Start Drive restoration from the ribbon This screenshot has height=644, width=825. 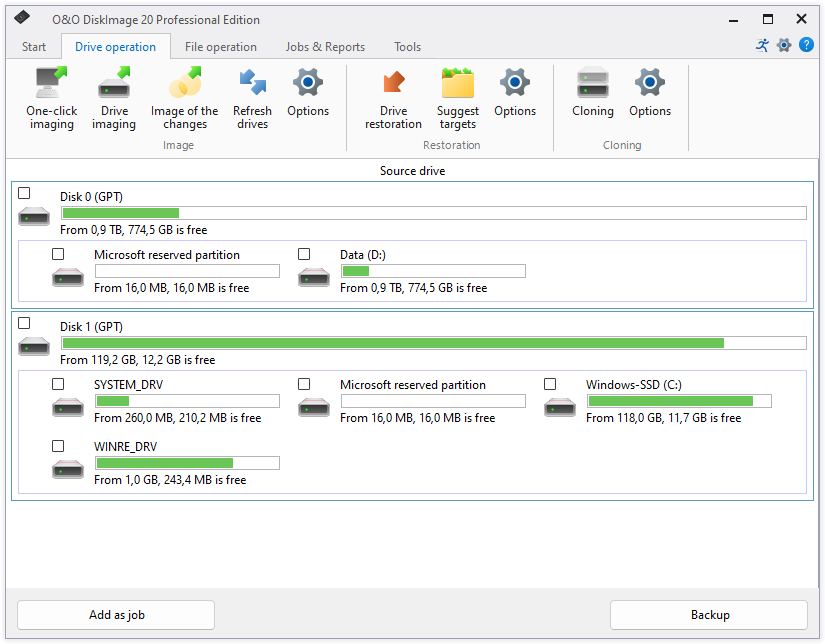coord(393,83)
